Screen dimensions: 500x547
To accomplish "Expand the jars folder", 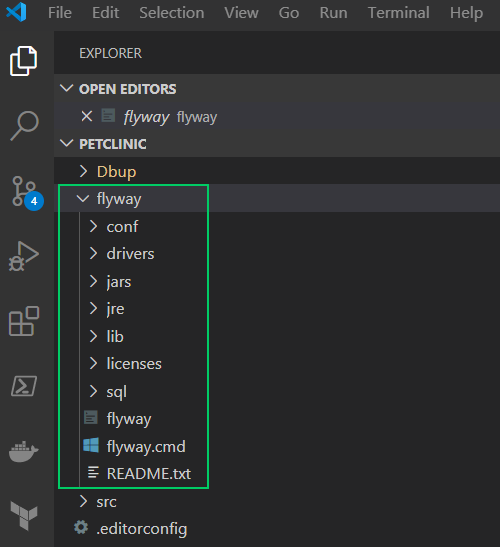I will tap(93, 281).
